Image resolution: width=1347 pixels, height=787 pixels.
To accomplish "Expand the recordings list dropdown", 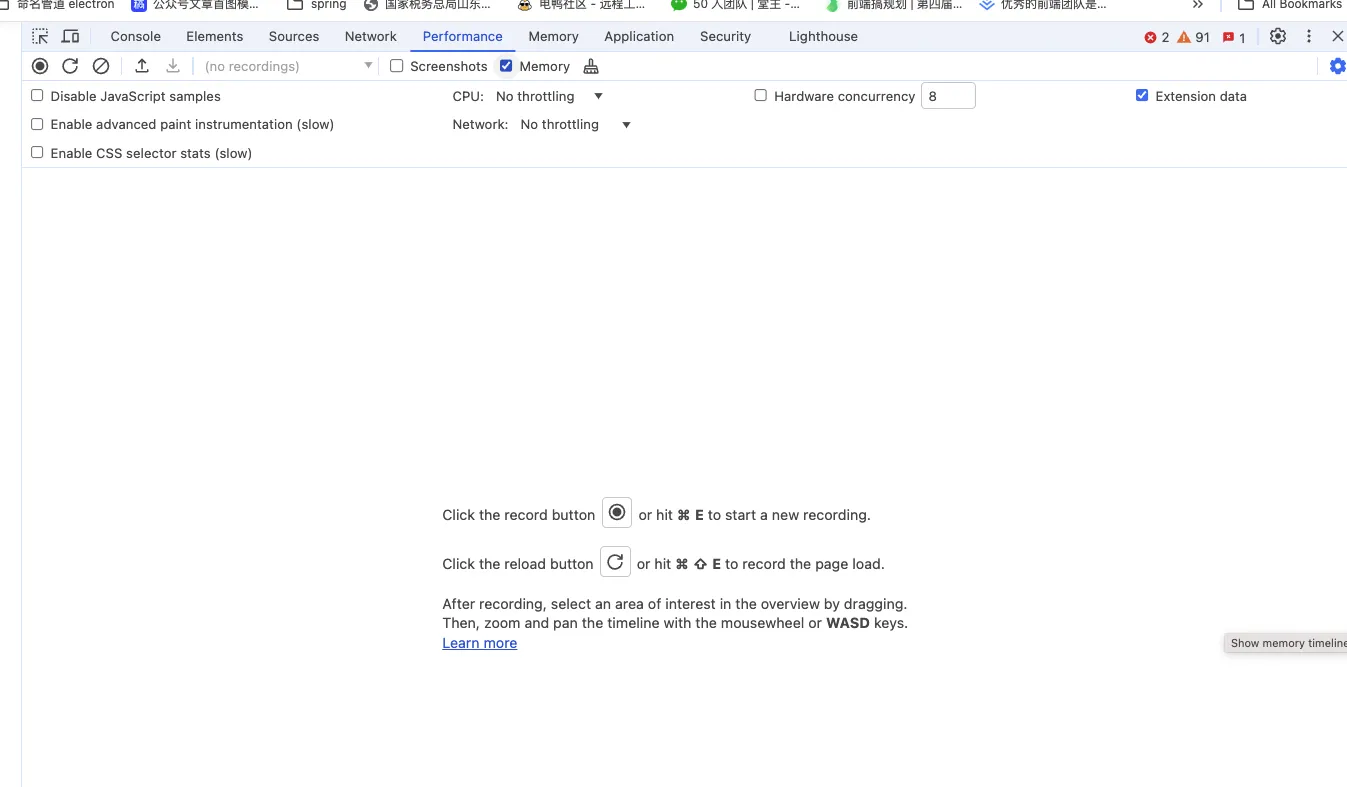I will tap(288, 66).
